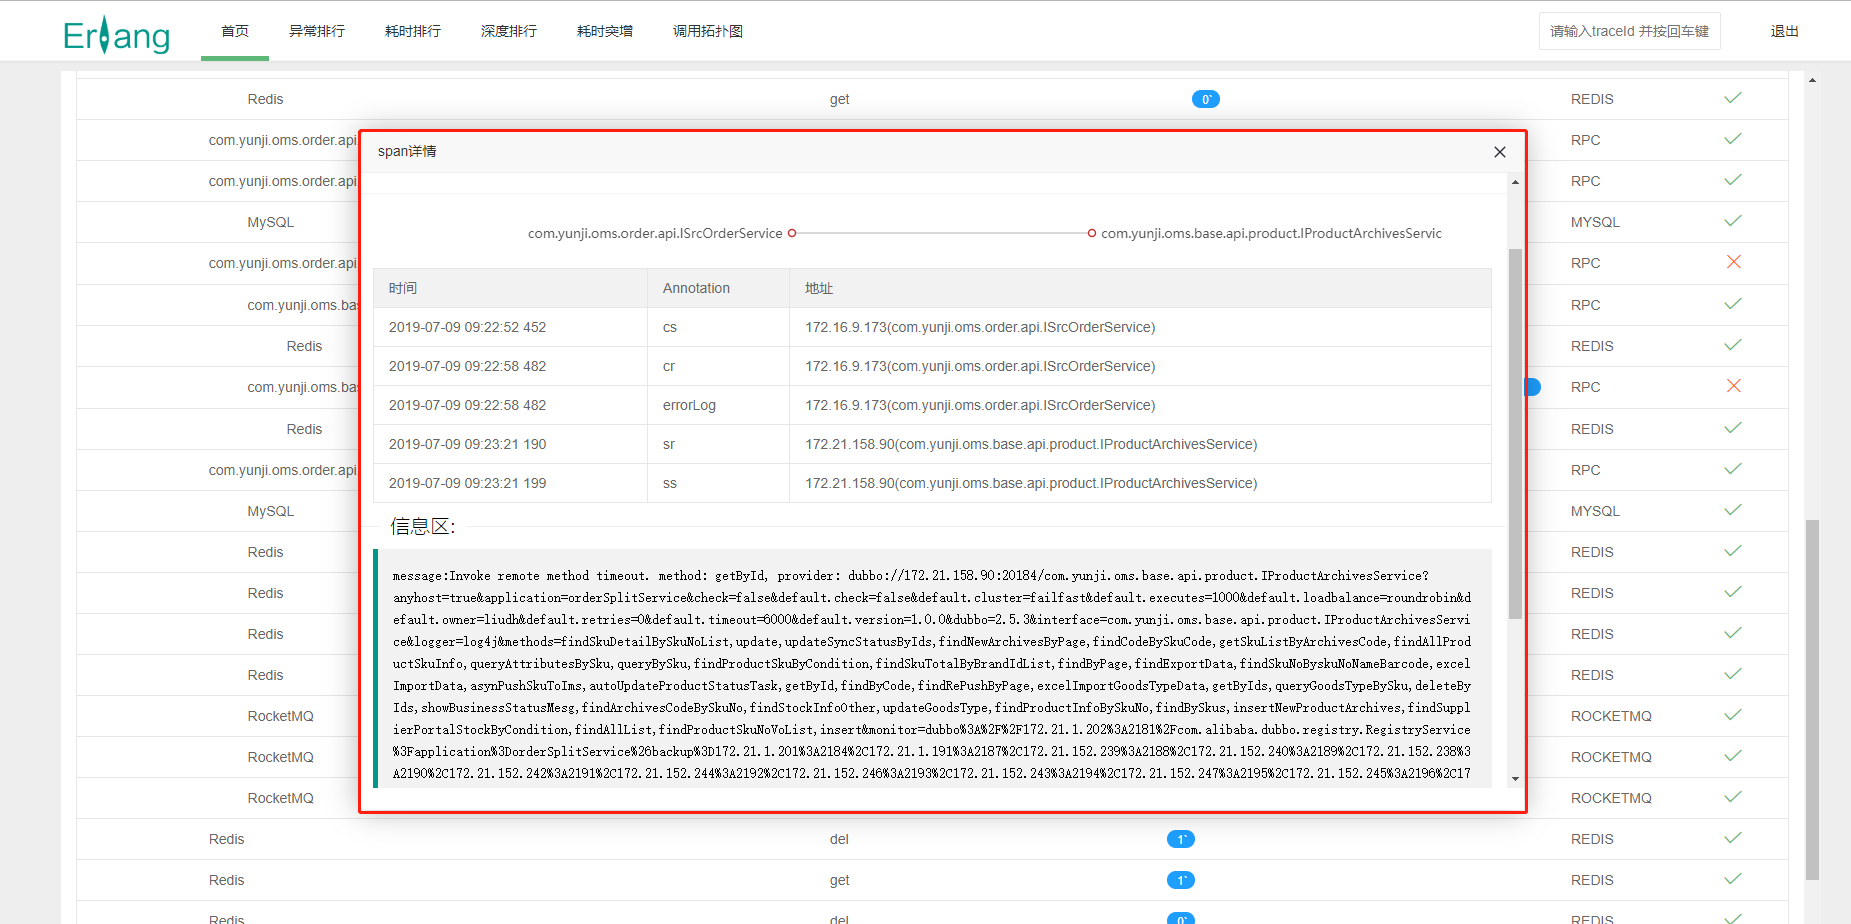Click the 信息区 section heading
Screen dimensions: 1851x924
(422, 526)
